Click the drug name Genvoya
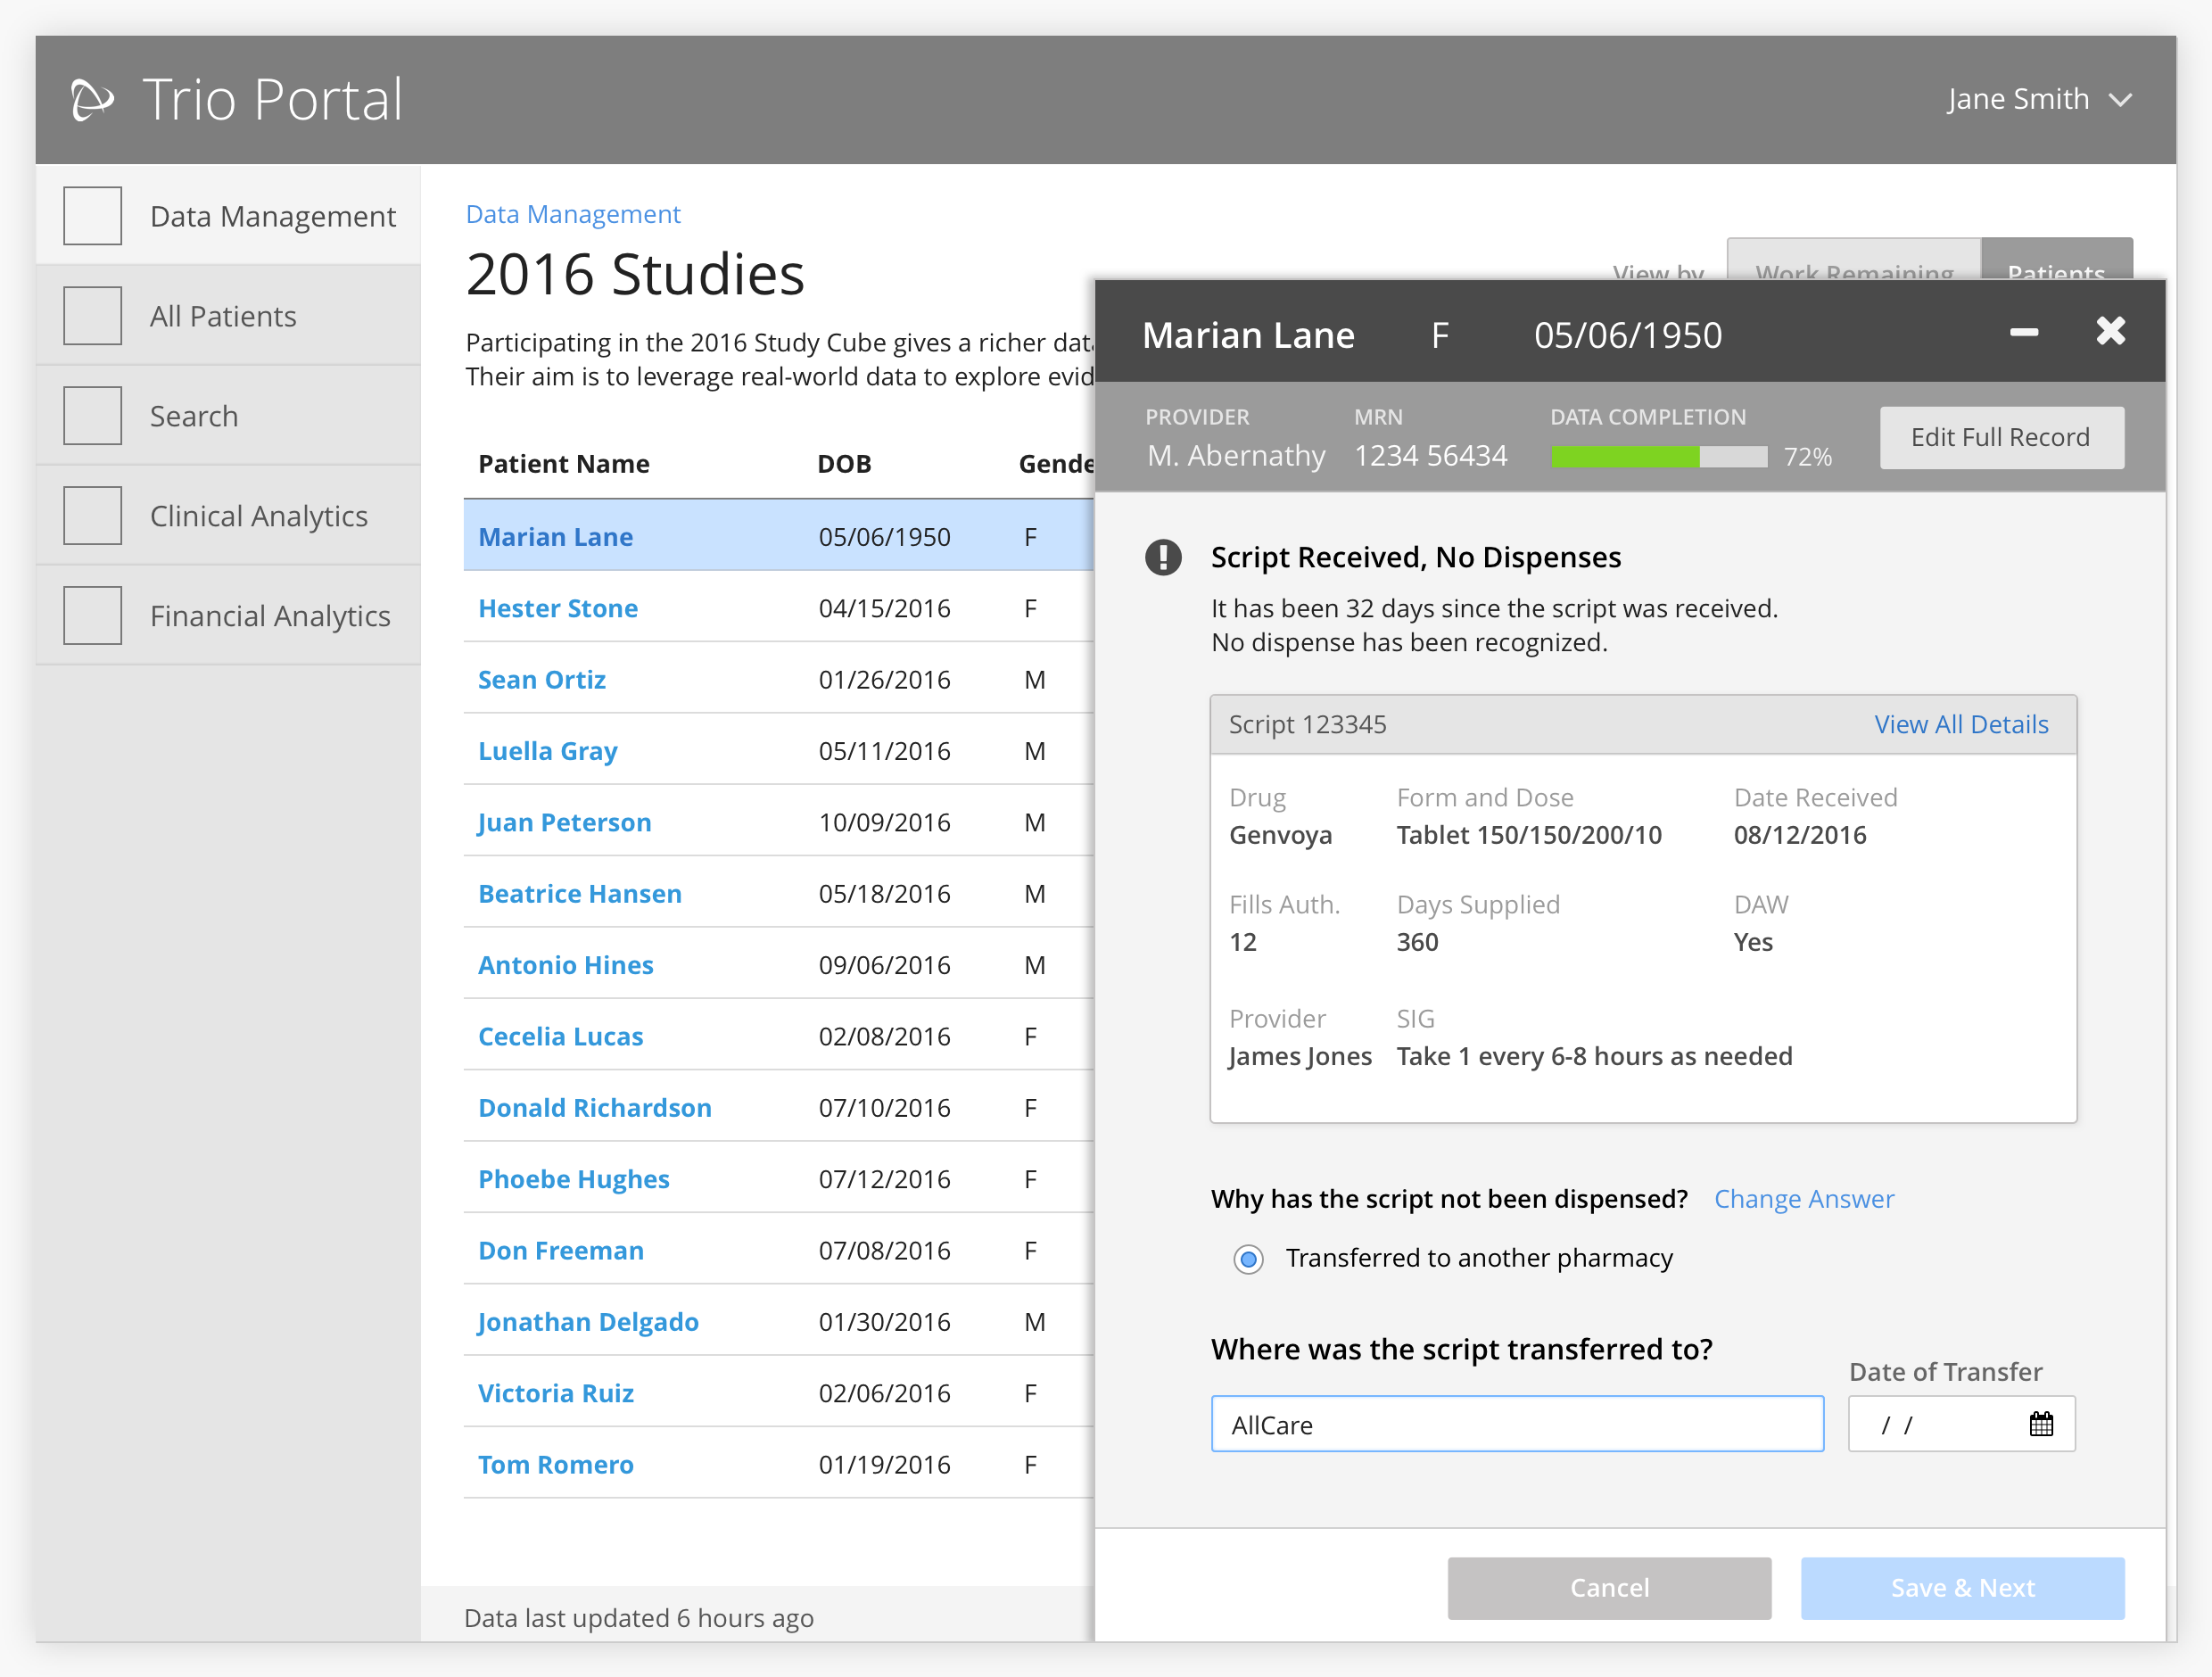Viewport: 2212px width, 1677px height. point(1280,836)
